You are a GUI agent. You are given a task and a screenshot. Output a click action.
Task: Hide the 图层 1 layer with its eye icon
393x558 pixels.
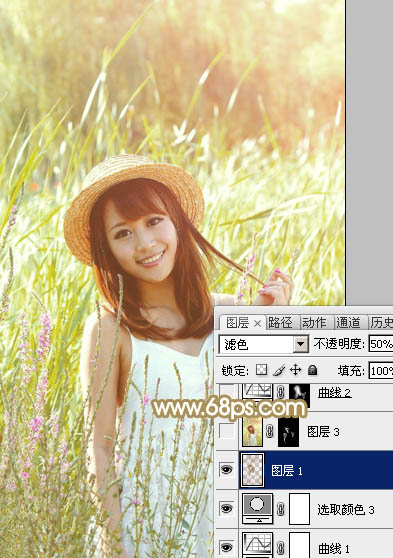[227, 470]
